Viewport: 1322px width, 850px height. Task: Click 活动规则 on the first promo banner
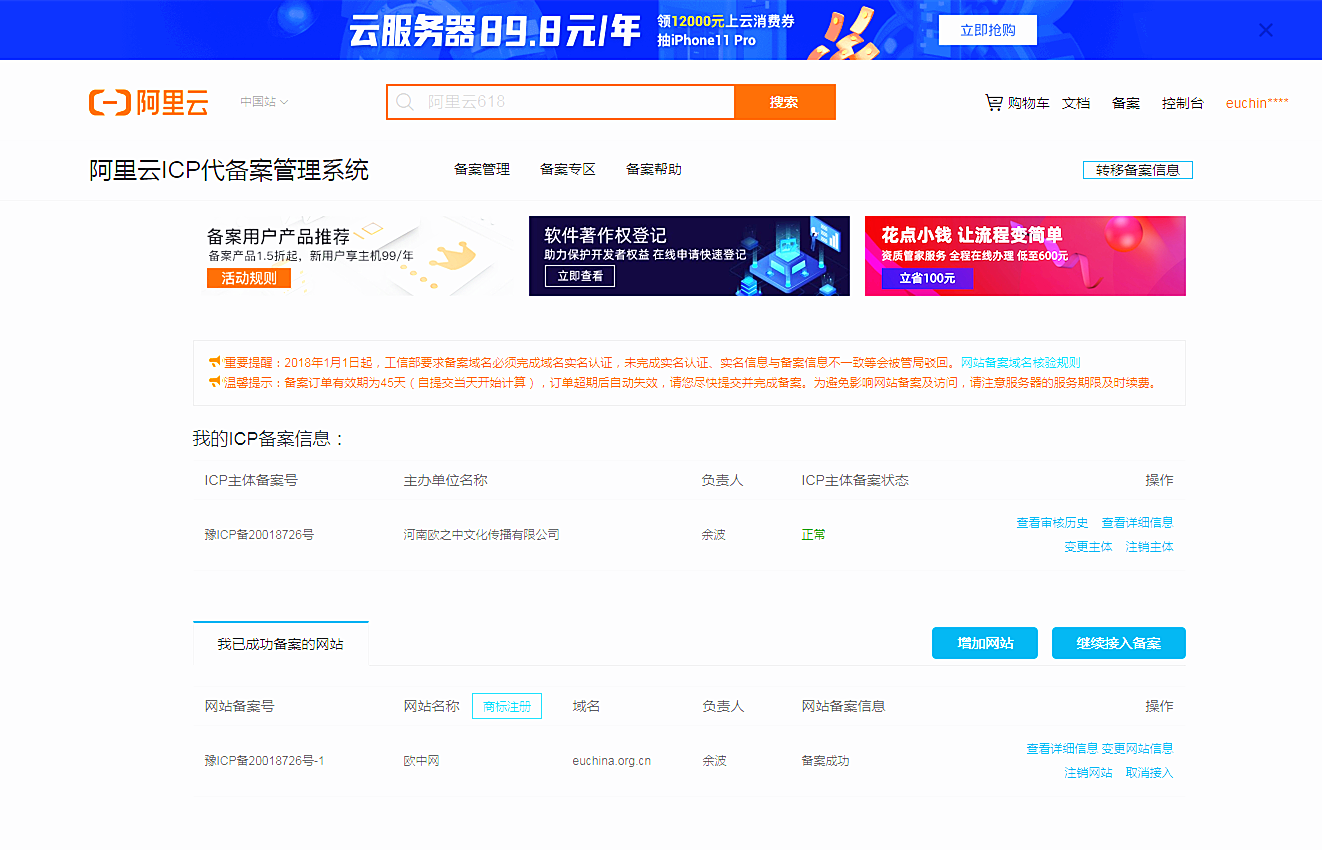click(x=249, y=278)
